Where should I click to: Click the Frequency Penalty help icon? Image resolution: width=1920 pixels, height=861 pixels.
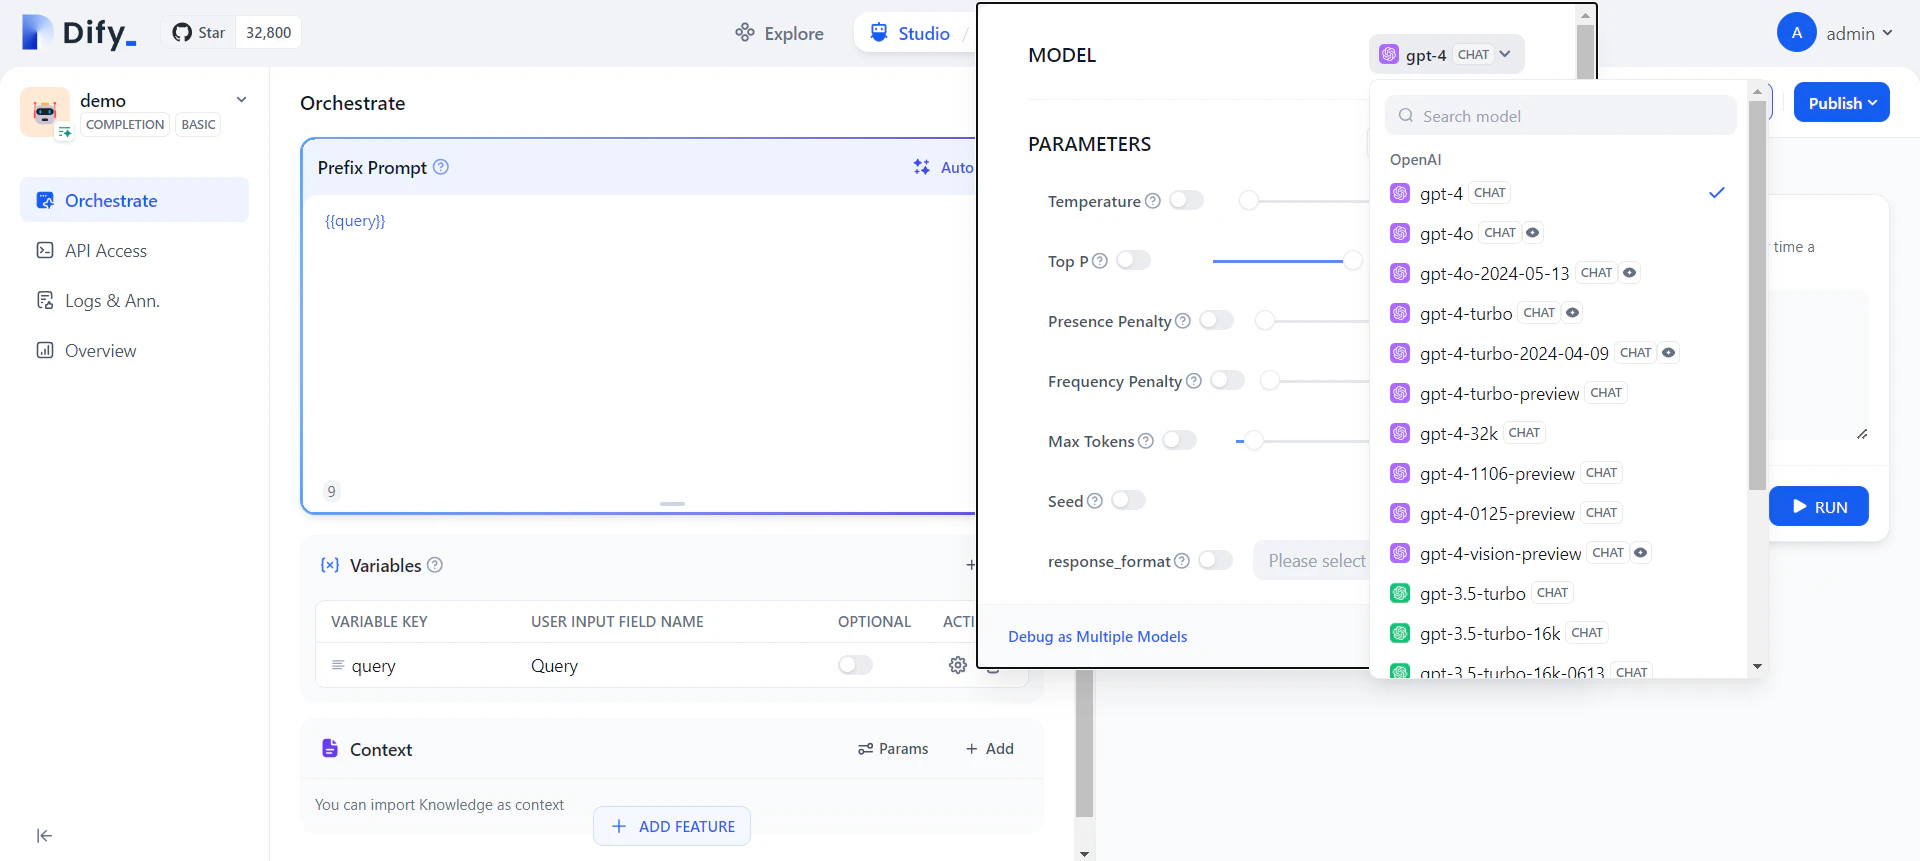pos(1194,381)
